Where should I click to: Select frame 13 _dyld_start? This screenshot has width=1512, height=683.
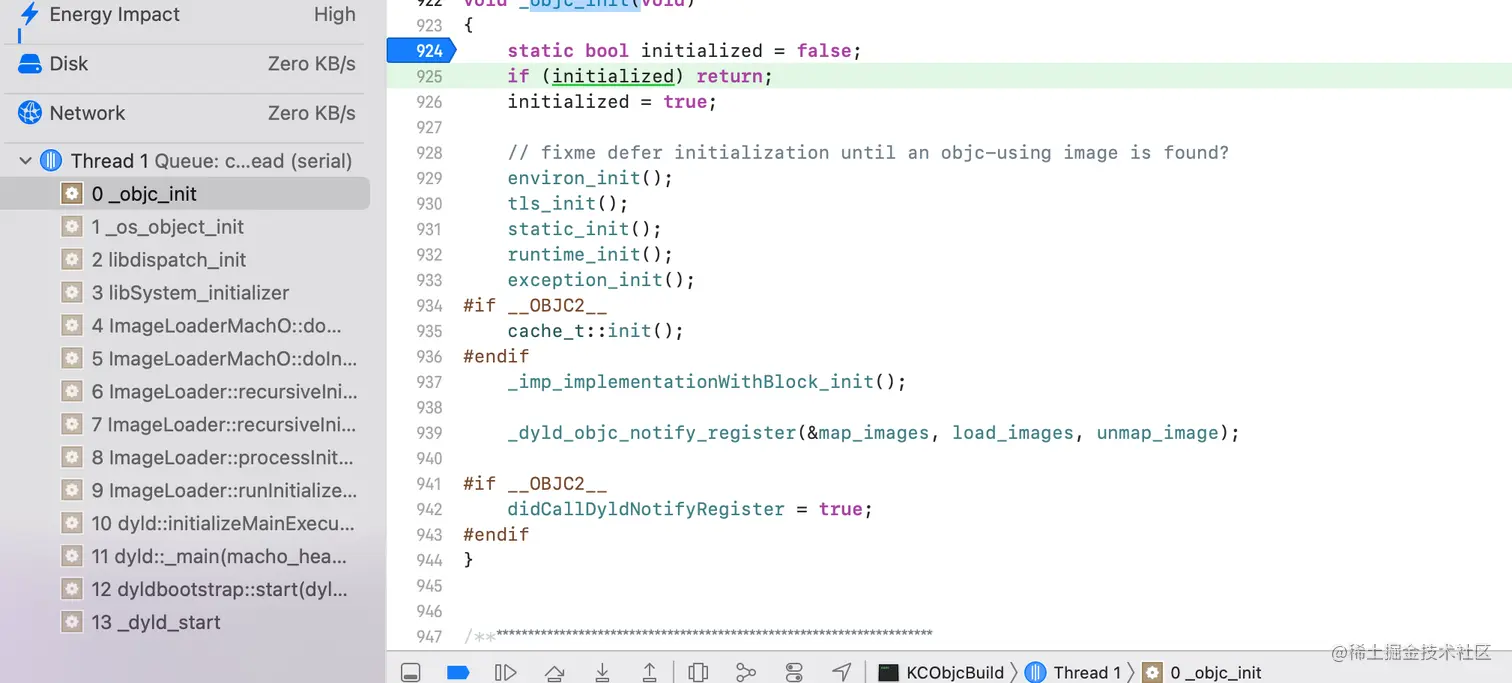pyautogui.click(x=185, y=622)
